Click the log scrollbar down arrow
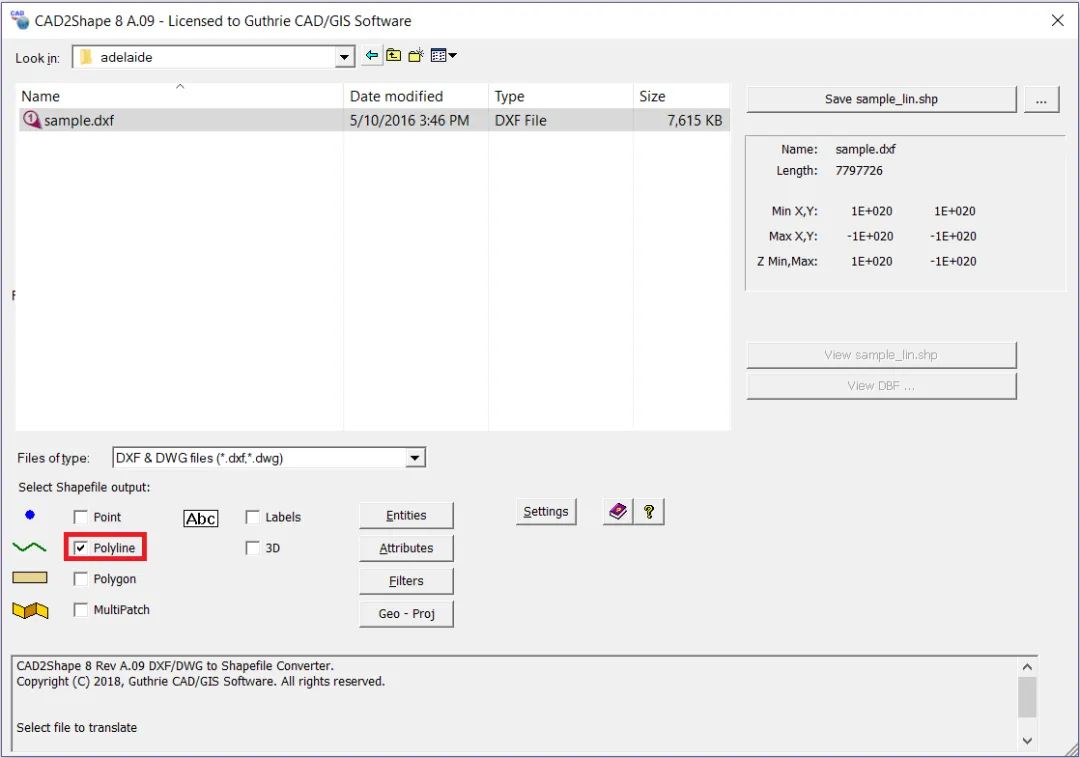Image resolution: width=1080 pixels, height=758 pixels. [1027, 741]
